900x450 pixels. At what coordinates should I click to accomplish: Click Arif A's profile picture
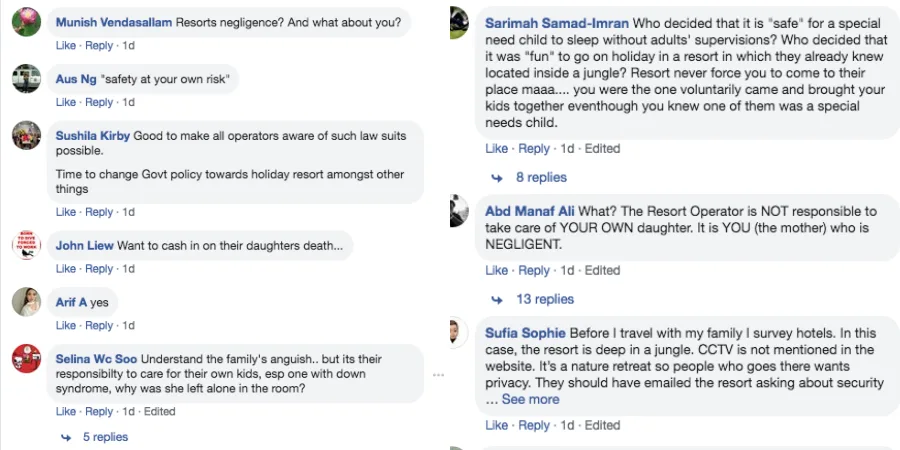pyautogui.click(x=27, y=302)
